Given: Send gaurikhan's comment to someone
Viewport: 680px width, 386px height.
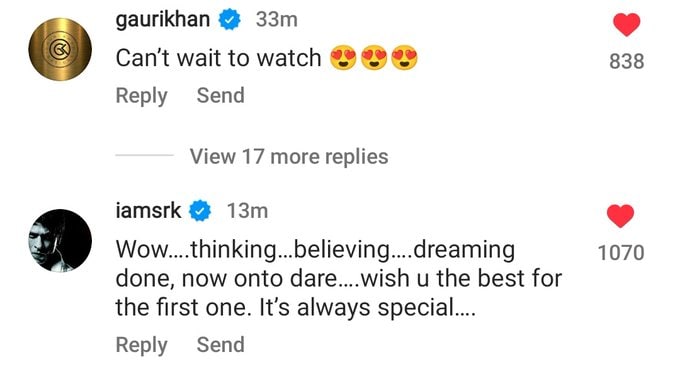Looking at the screenshot, I should (x=220, y=95).
